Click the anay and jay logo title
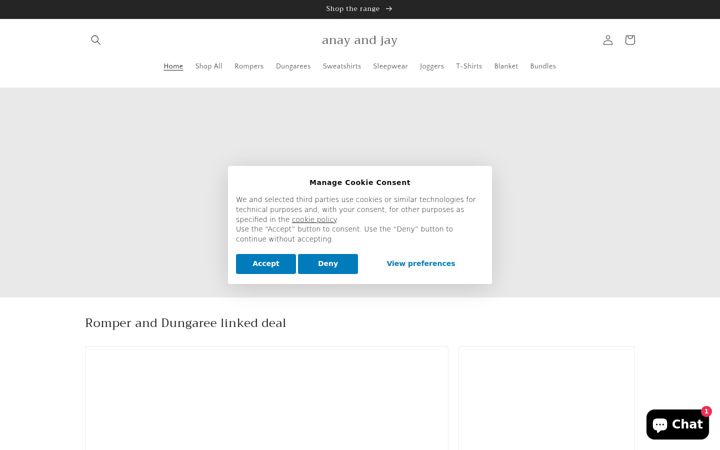This screenshot has width=720, height=450. (360, 40)
